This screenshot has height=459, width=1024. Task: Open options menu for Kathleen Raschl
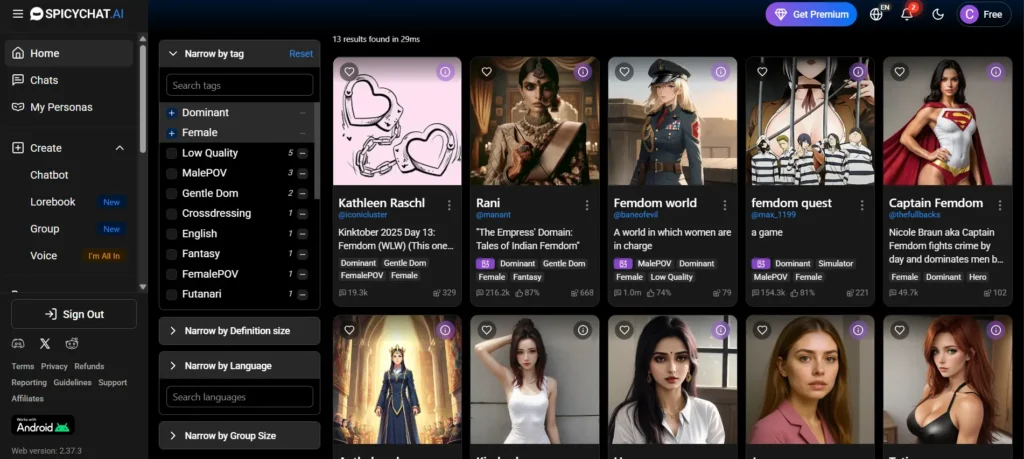[449, 206]
